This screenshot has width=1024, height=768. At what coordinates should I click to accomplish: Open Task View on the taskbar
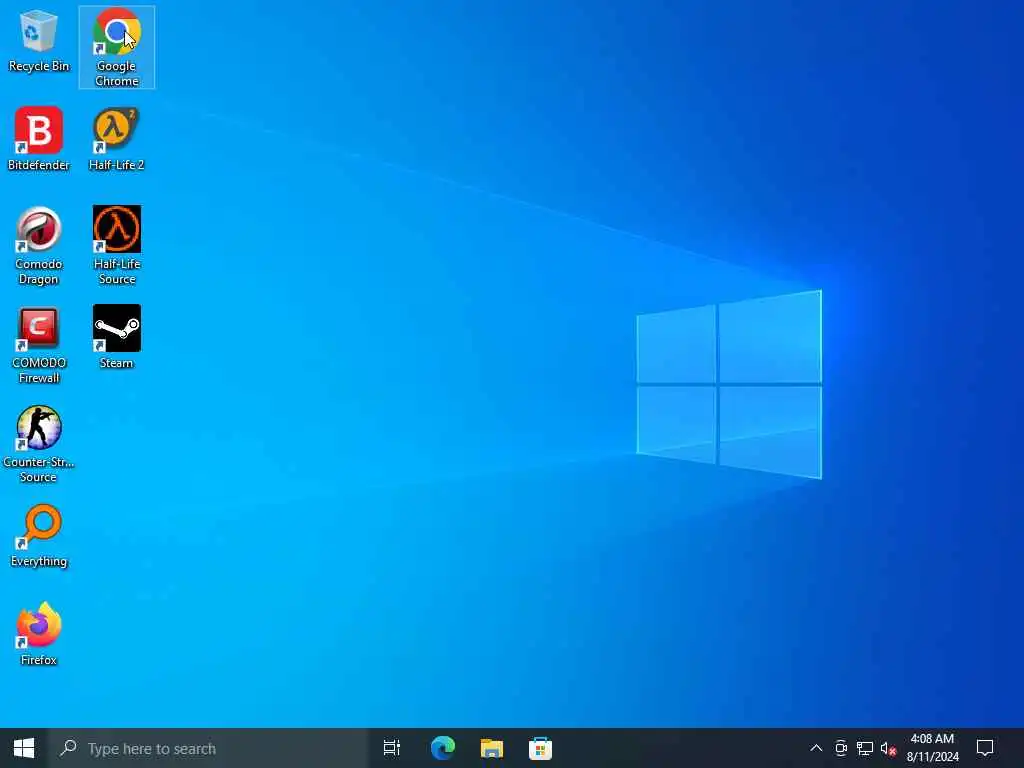point(392,748)
